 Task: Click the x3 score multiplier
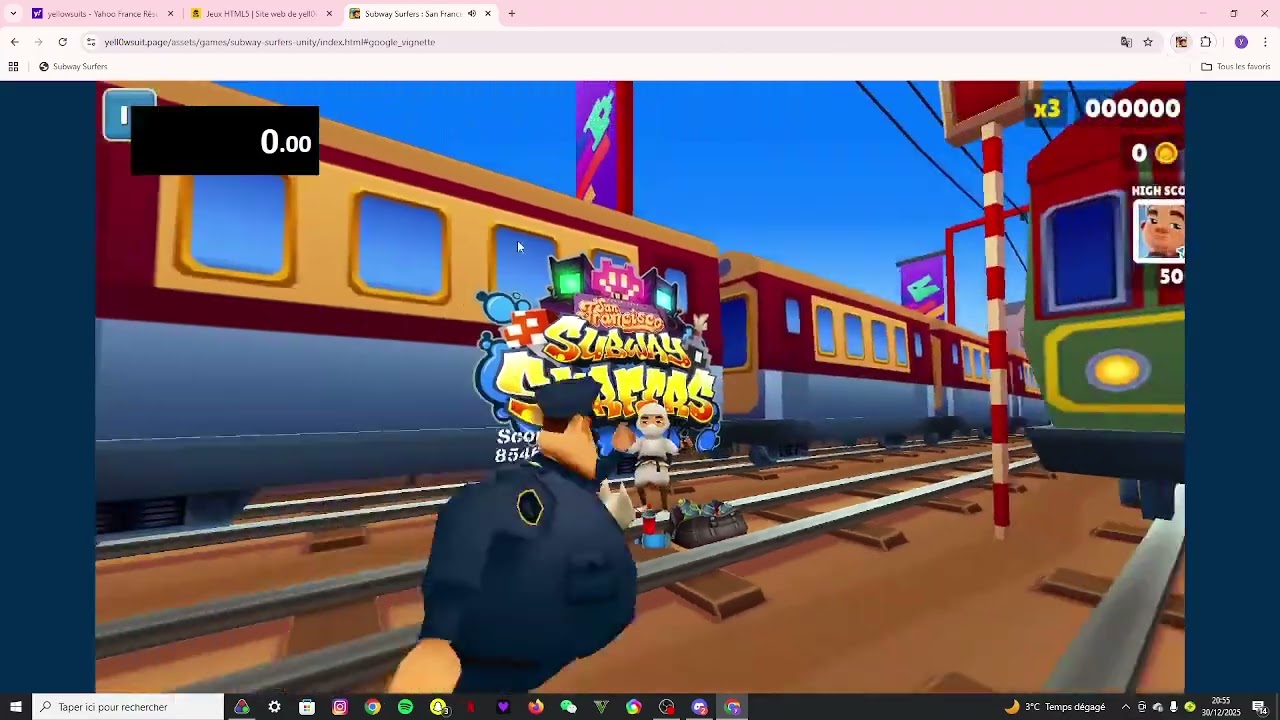(x=1046, y=108)
